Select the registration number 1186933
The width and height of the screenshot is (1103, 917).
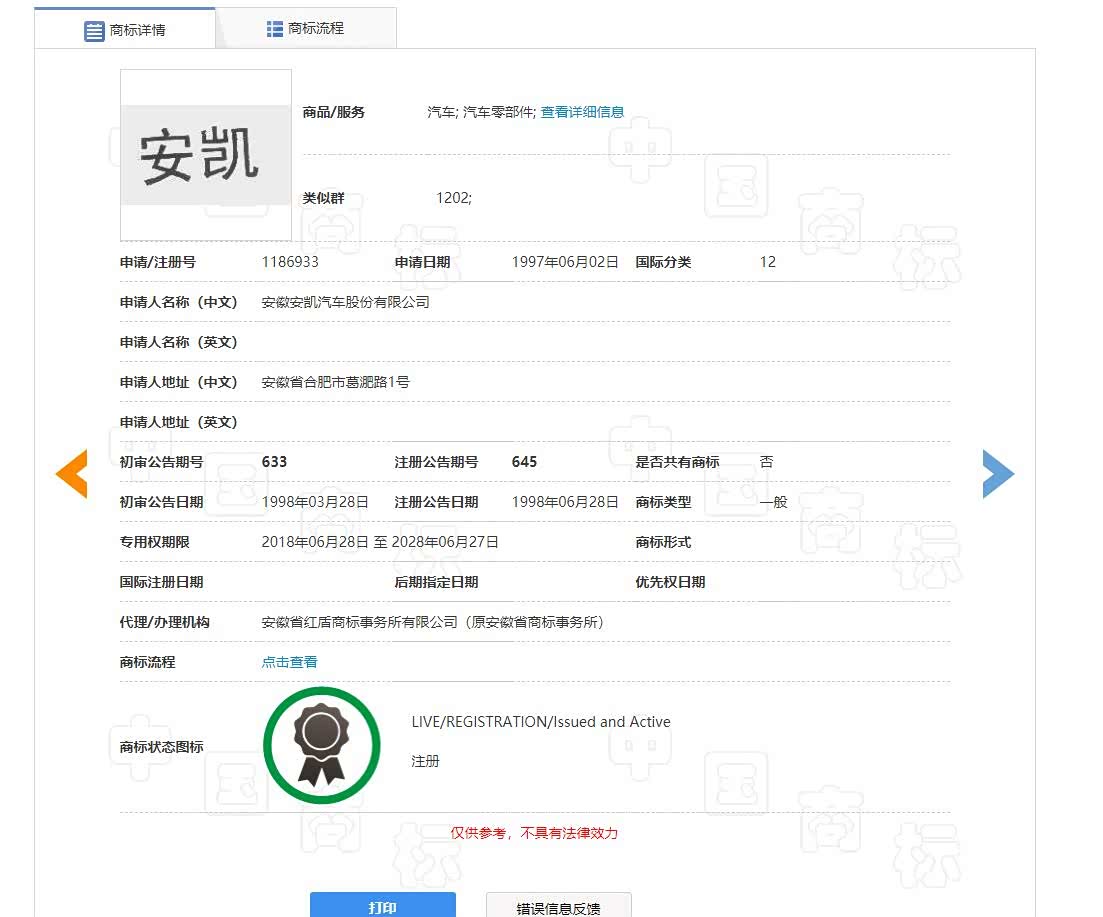pos(290,262)
